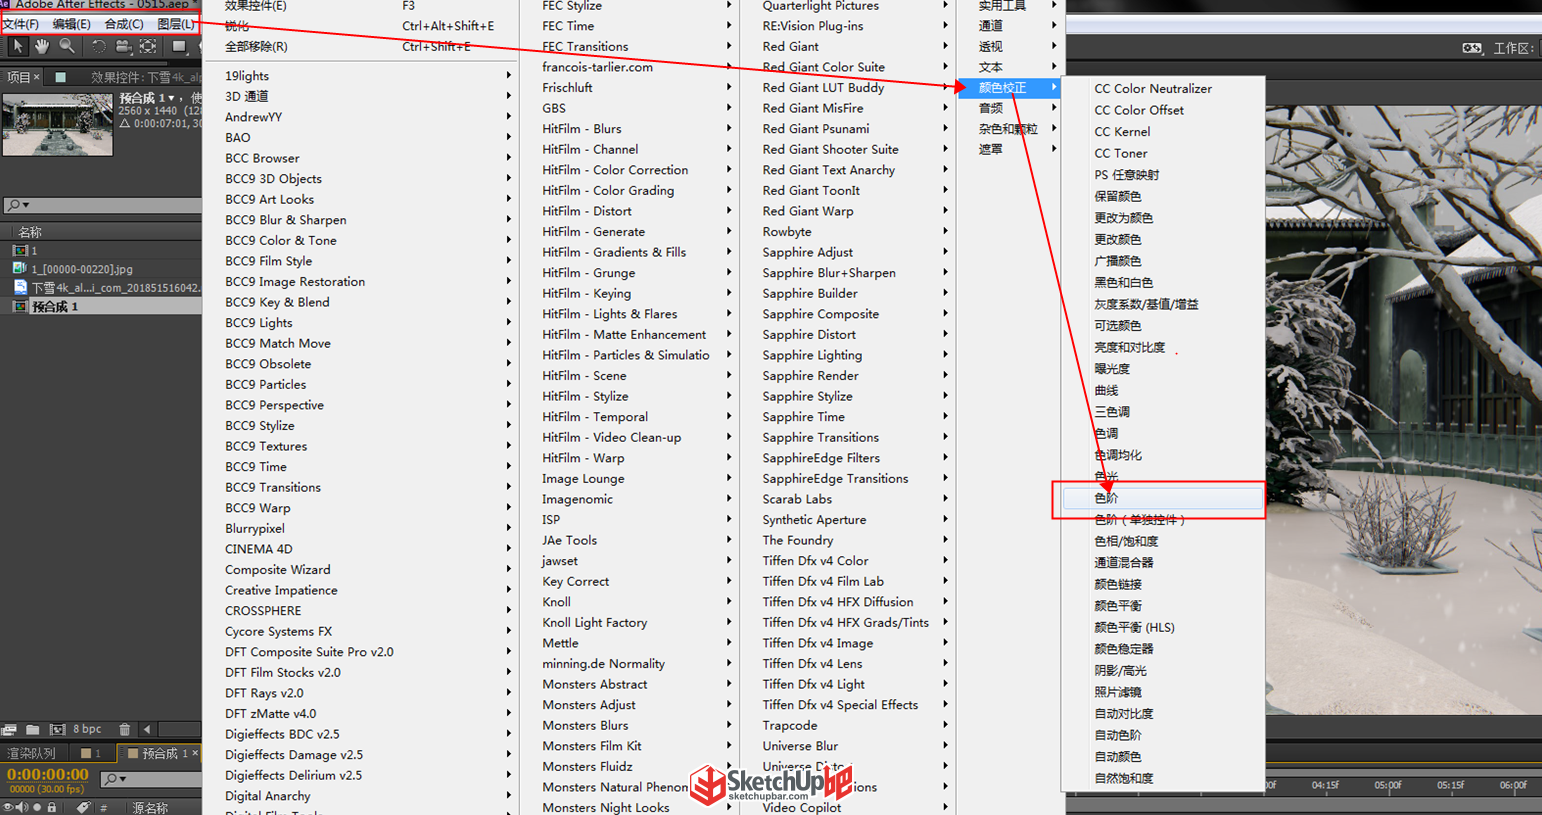The height and width of the screenshot is (815, 1542).
Task: Close the 预合成 1 timeline tab
Action: tap(195, 753)
